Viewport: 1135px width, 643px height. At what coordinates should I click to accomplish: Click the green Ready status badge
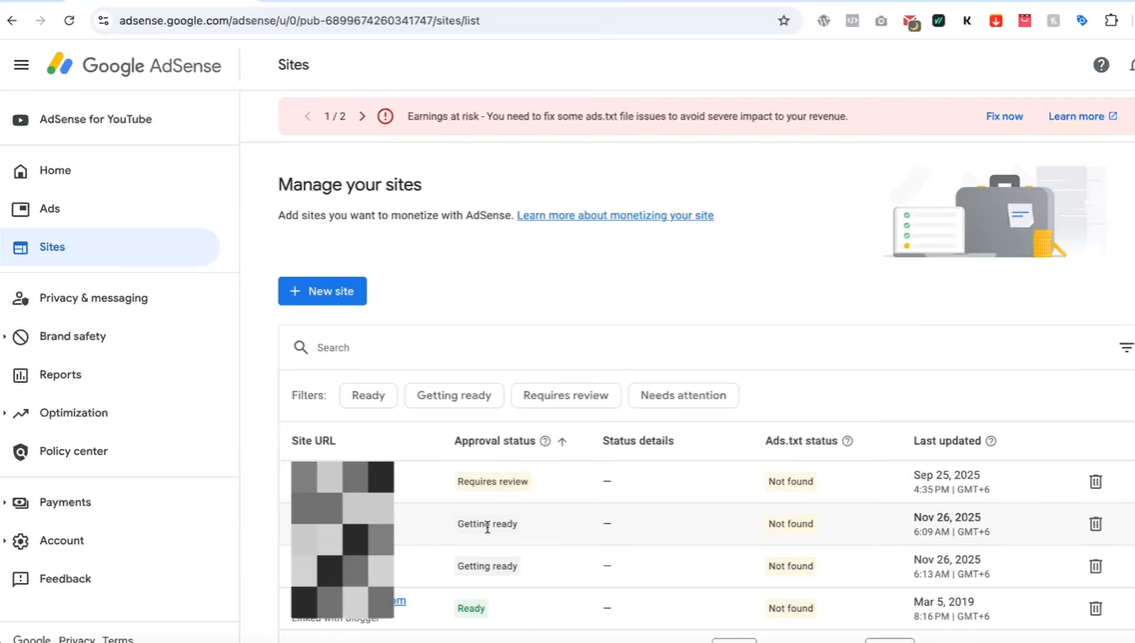pos(471,608)
